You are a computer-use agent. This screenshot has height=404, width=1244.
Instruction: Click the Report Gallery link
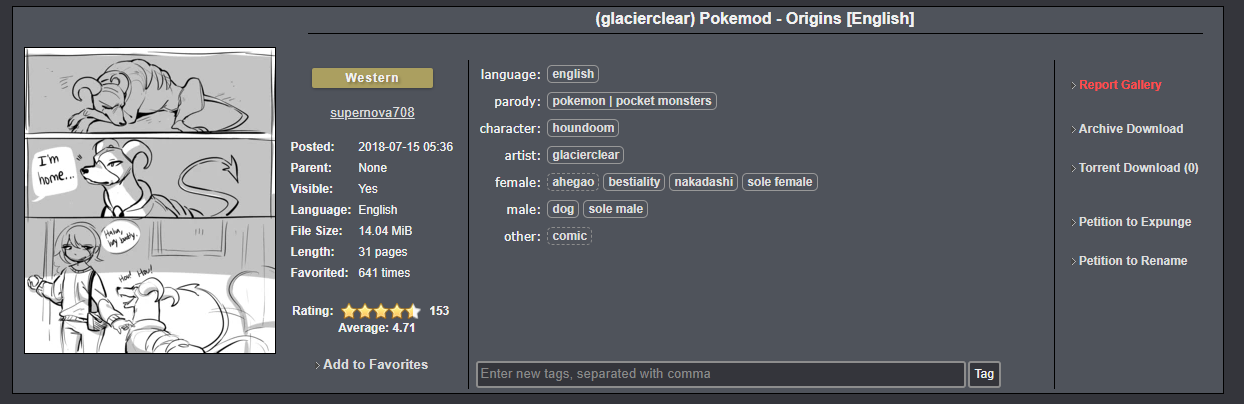coord(1120,85)
